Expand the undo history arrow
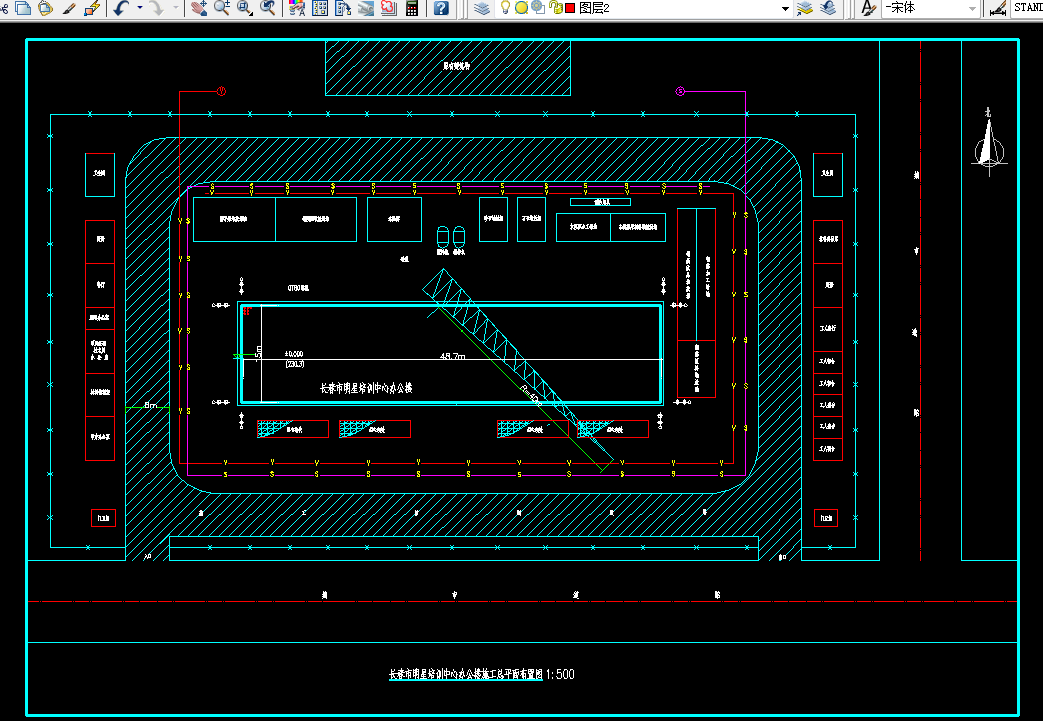 pyautogui.click(x=140, y=8)
